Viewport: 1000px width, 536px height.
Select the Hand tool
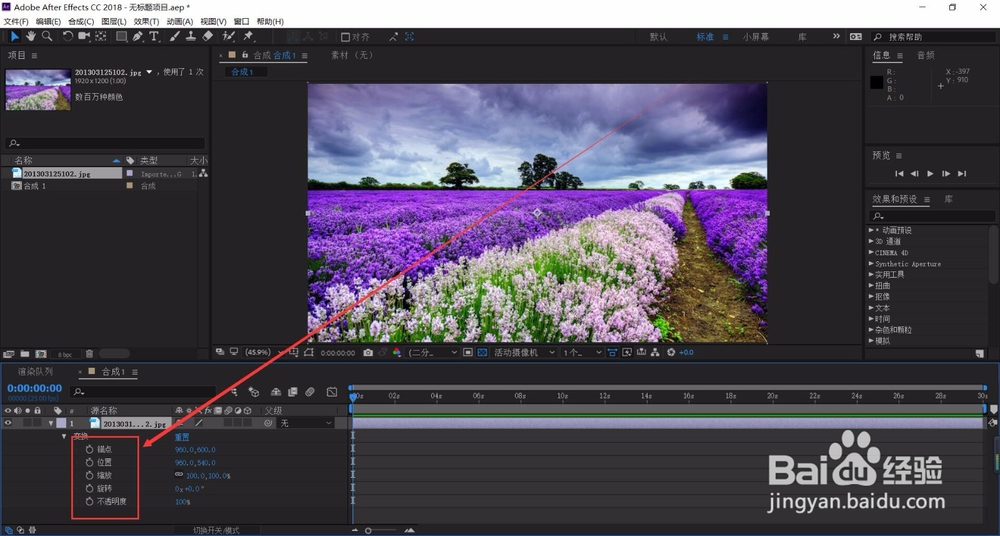click(x=31, y=36)
